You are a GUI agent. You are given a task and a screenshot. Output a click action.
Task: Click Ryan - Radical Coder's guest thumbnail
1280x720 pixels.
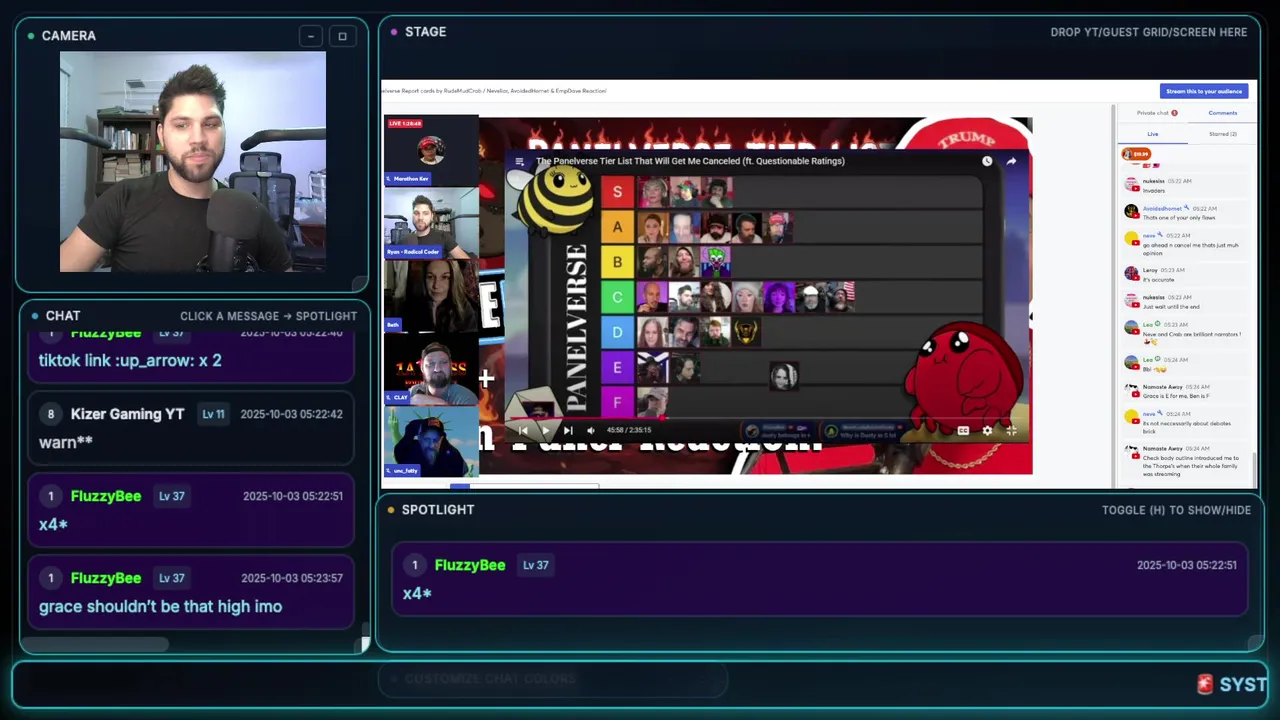pos(431,222)
